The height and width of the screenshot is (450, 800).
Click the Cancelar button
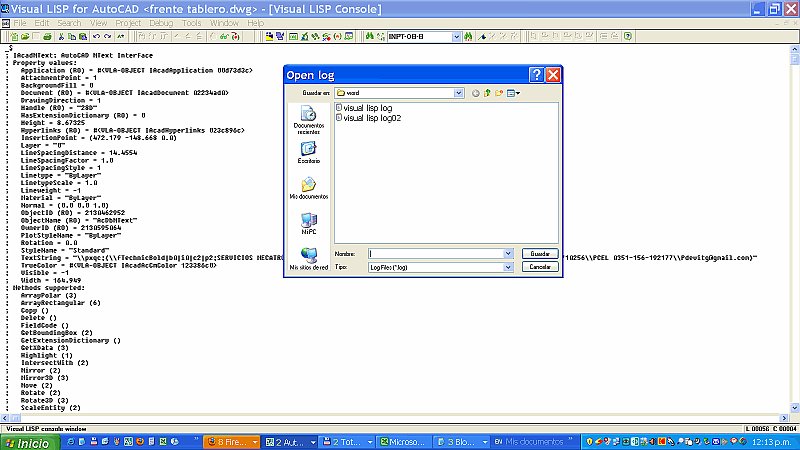coord(540,267)
